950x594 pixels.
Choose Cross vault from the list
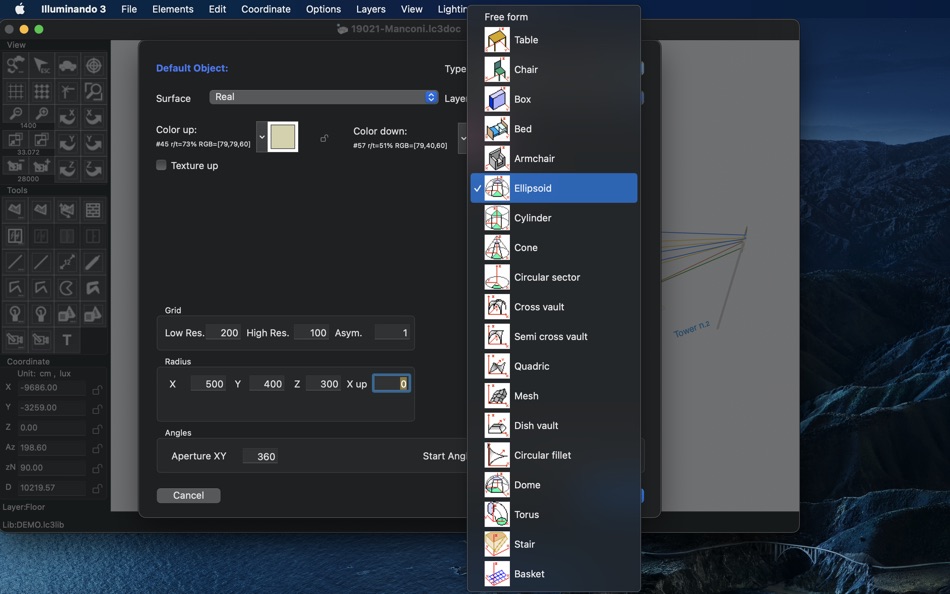(554, 307)
